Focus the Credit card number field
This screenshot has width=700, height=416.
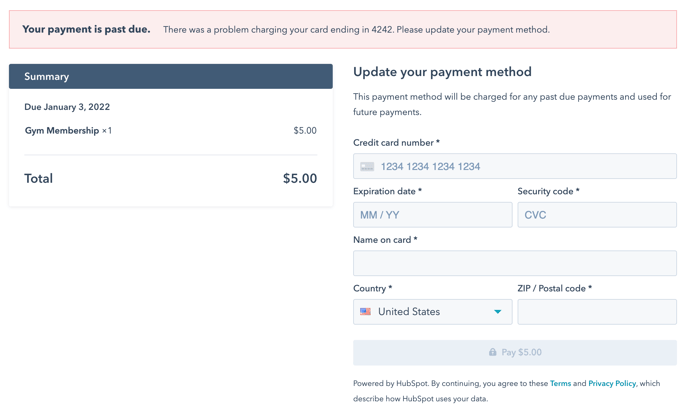coord(515,166)
